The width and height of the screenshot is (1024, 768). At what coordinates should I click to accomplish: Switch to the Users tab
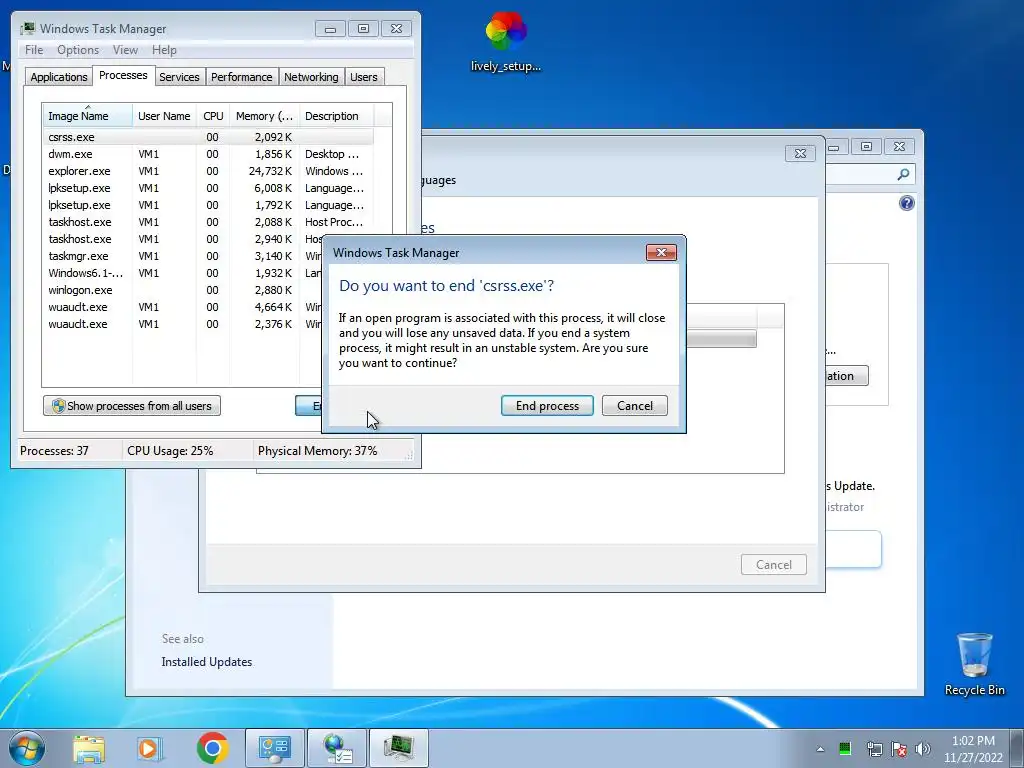coord(364,77)
